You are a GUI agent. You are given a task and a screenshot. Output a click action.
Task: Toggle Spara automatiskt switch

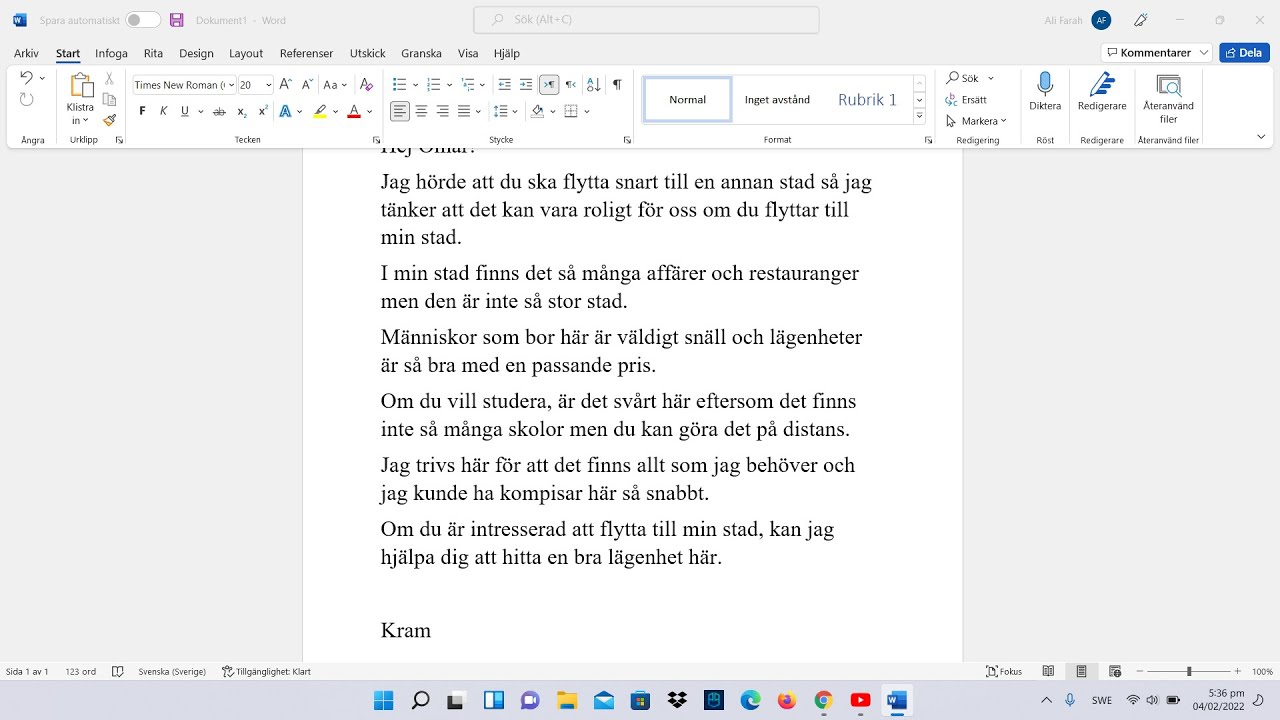coord(143,20)
